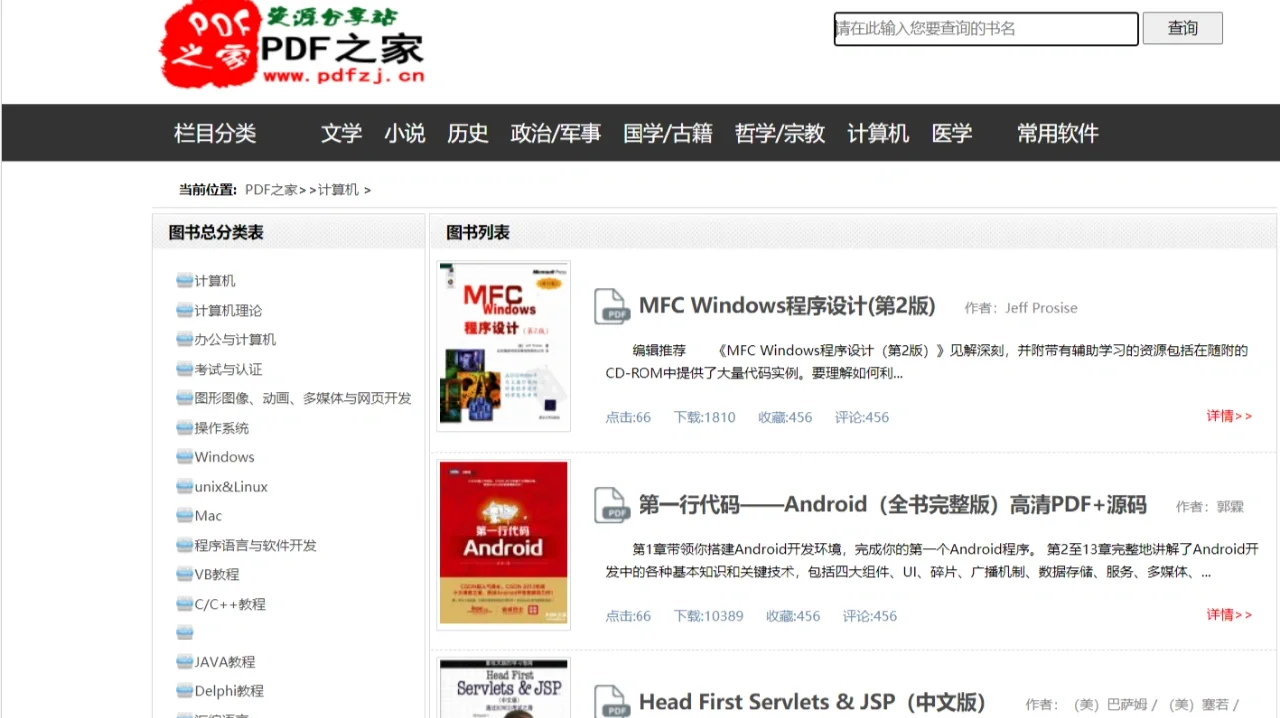Click the drive icon next to 计算机理论

click(x=184, y=310)
